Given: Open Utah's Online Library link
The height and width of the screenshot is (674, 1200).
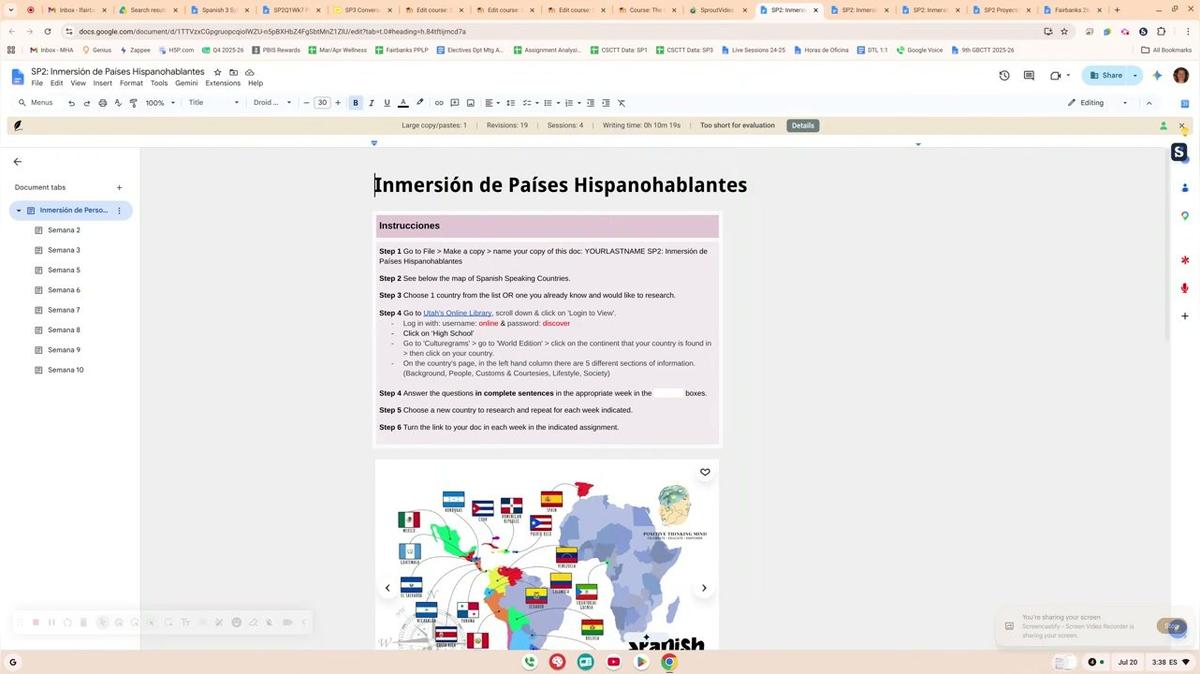Looking at the screenshot, I should [457, 313].
